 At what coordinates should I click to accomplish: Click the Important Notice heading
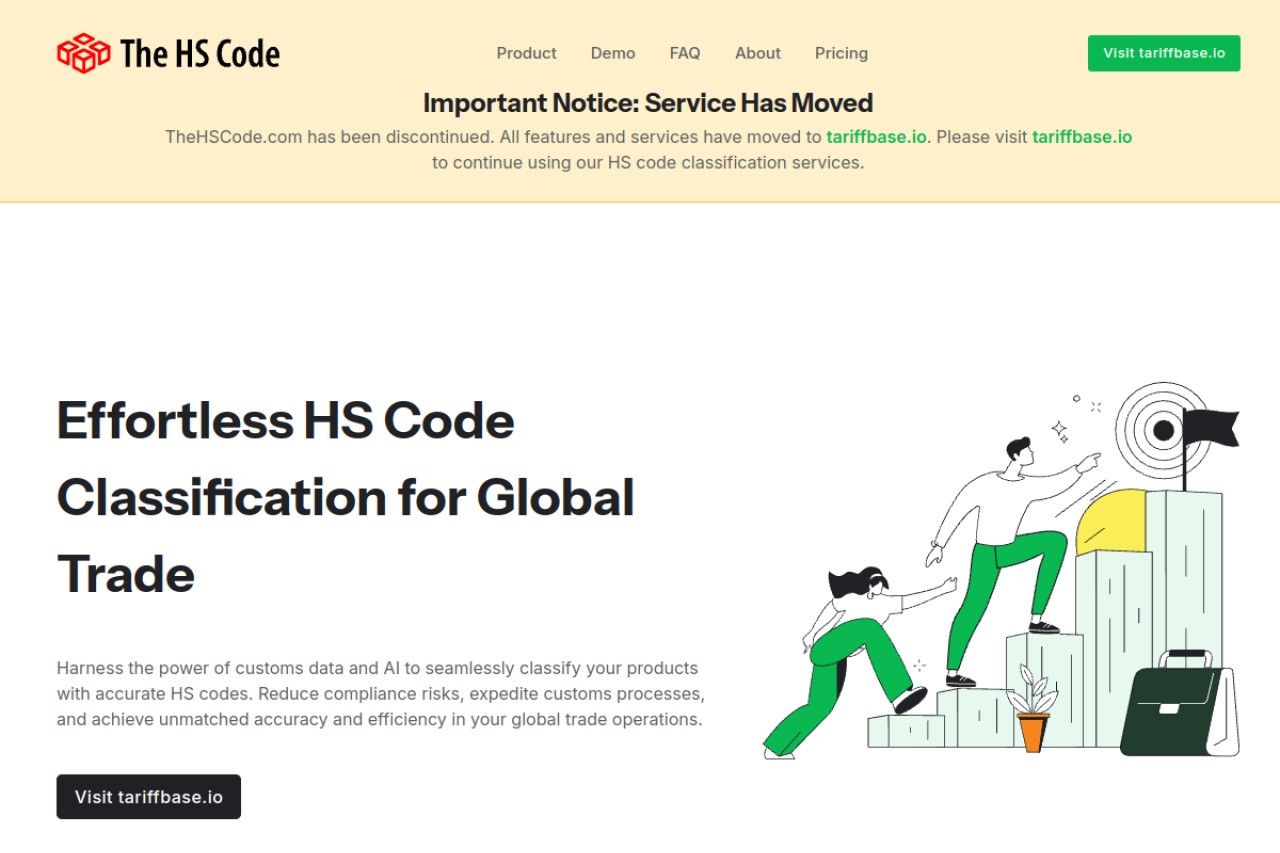[x=648, y=103]
